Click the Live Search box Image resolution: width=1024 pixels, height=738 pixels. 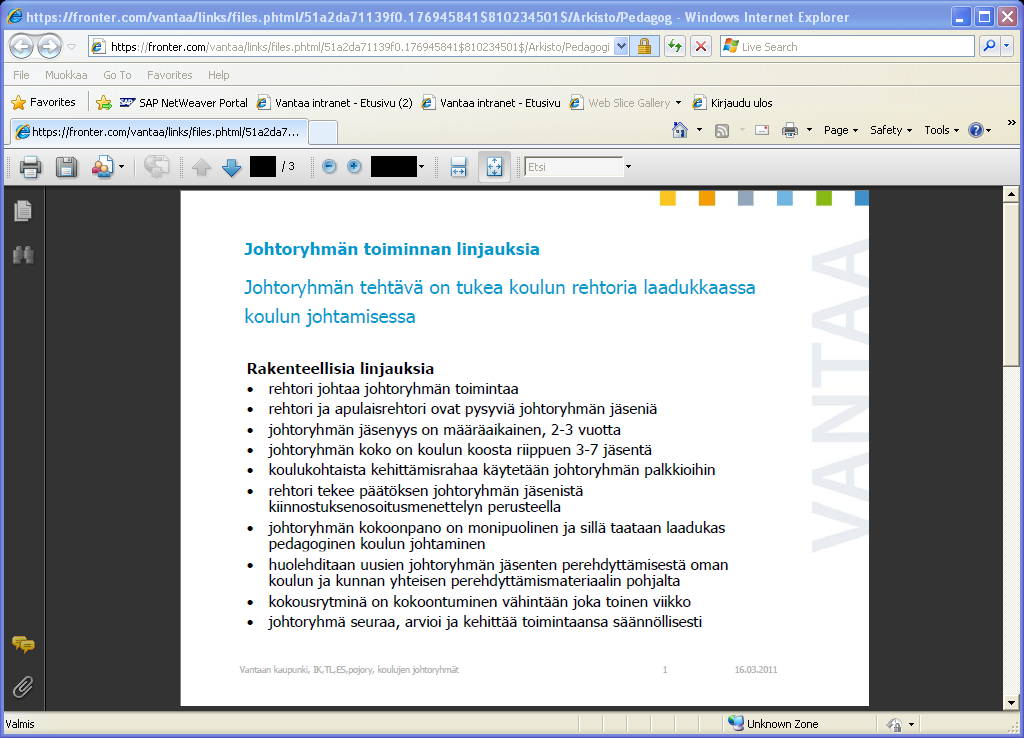tap(848, 47)
